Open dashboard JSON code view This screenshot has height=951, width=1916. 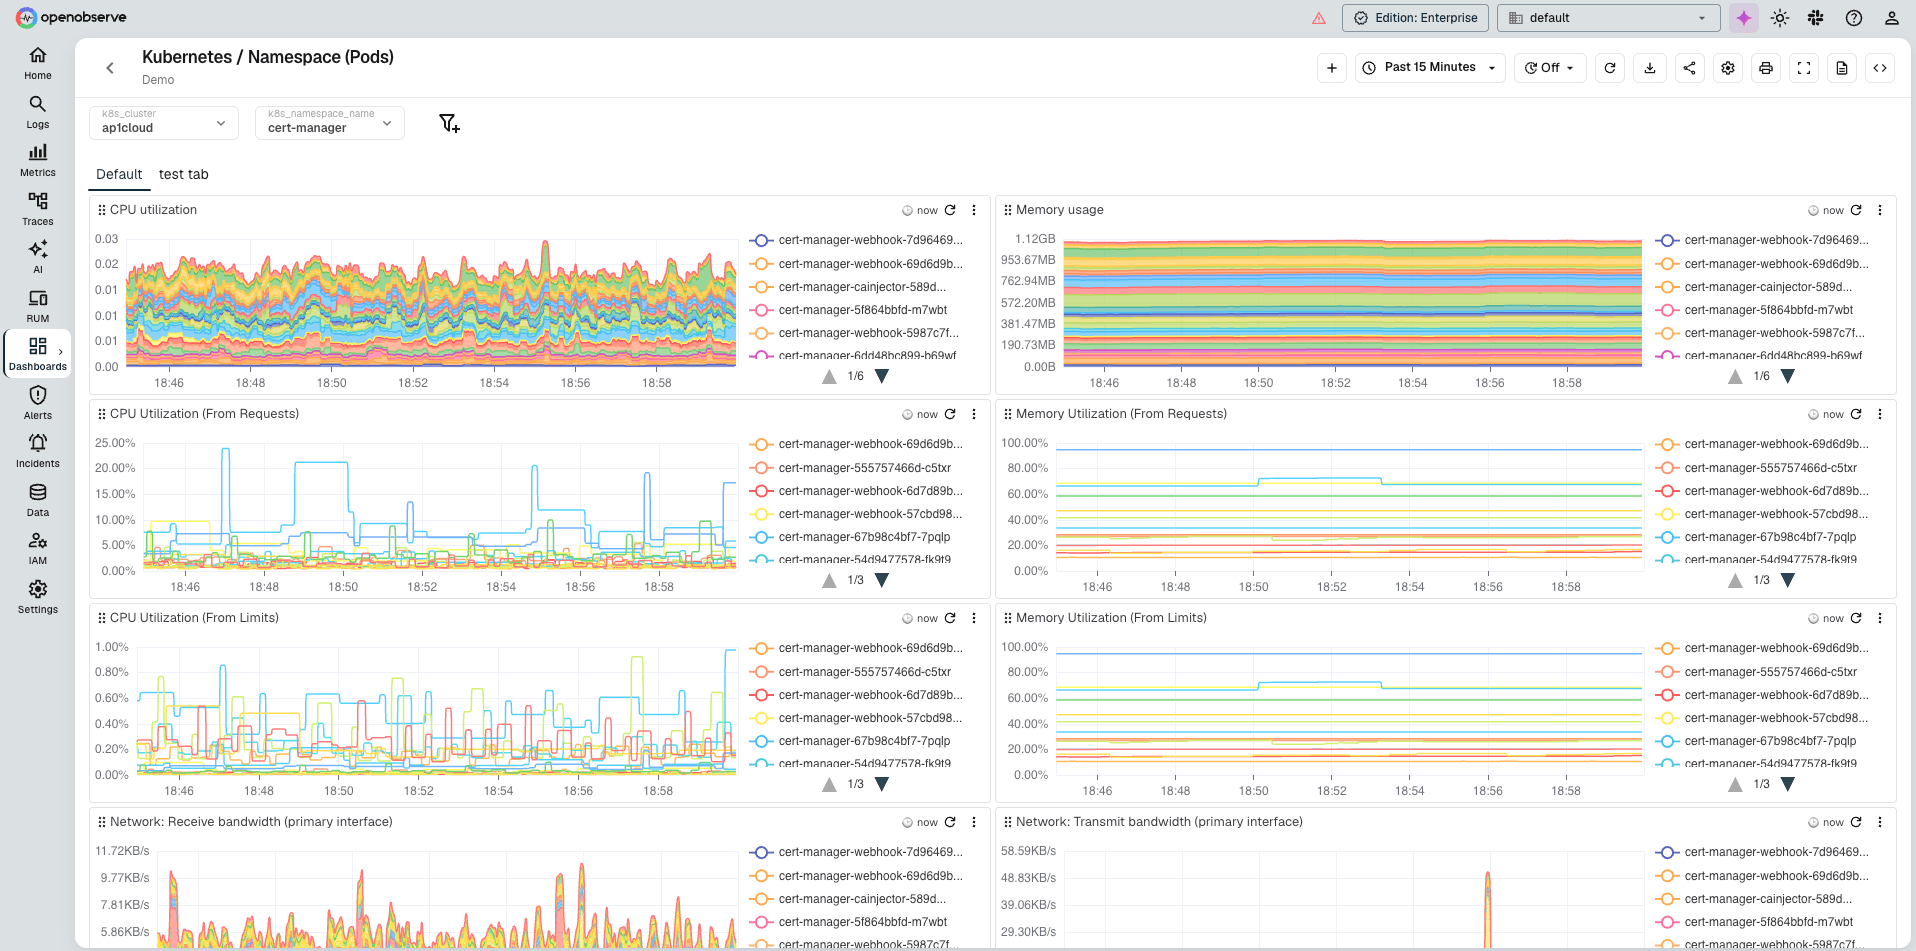[x=1880, y=68]
